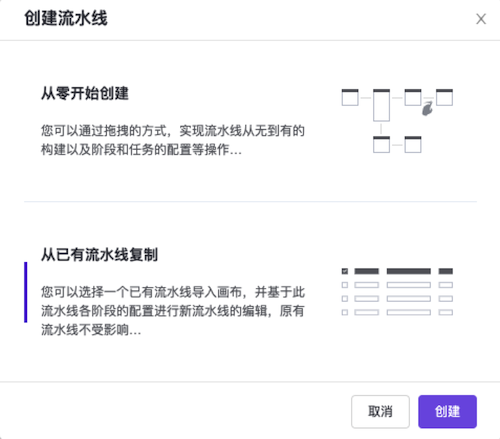Click the bottom-left stage box in diagram
The image size is (500, 439).
[381, 144]
